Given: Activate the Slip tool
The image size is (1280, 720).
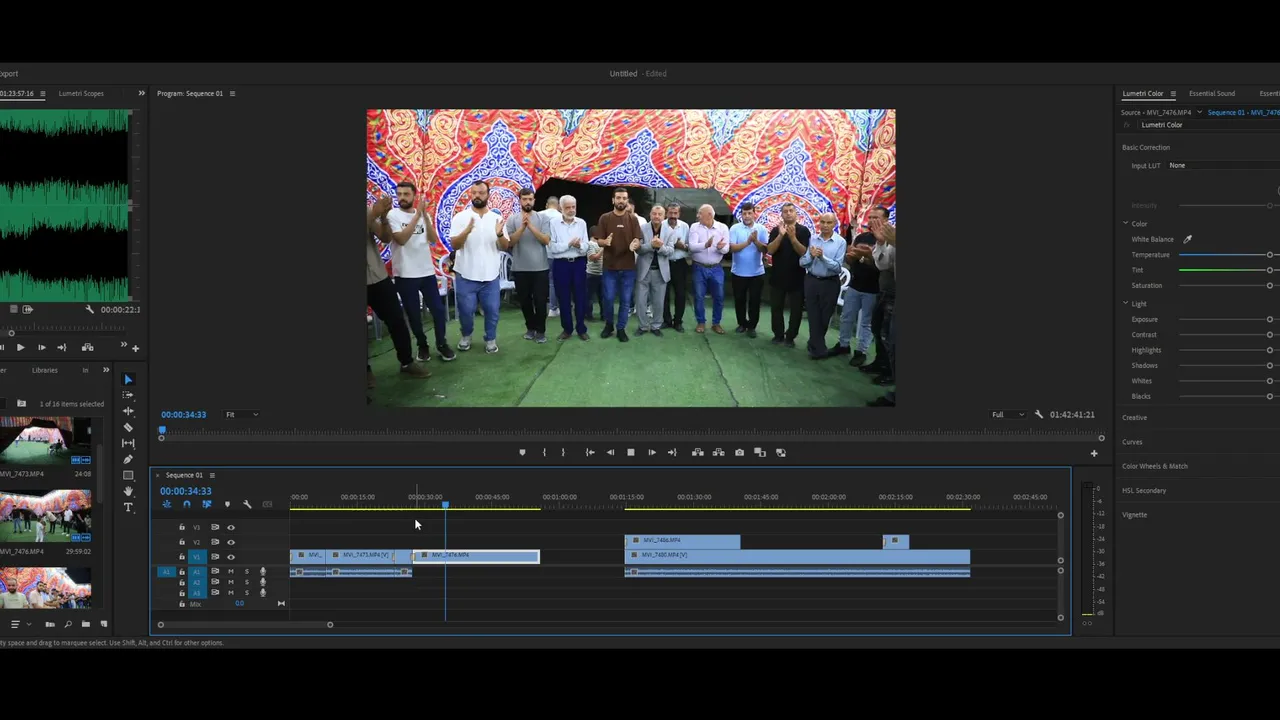Looking at the screenshot, I should click(128, 443).
